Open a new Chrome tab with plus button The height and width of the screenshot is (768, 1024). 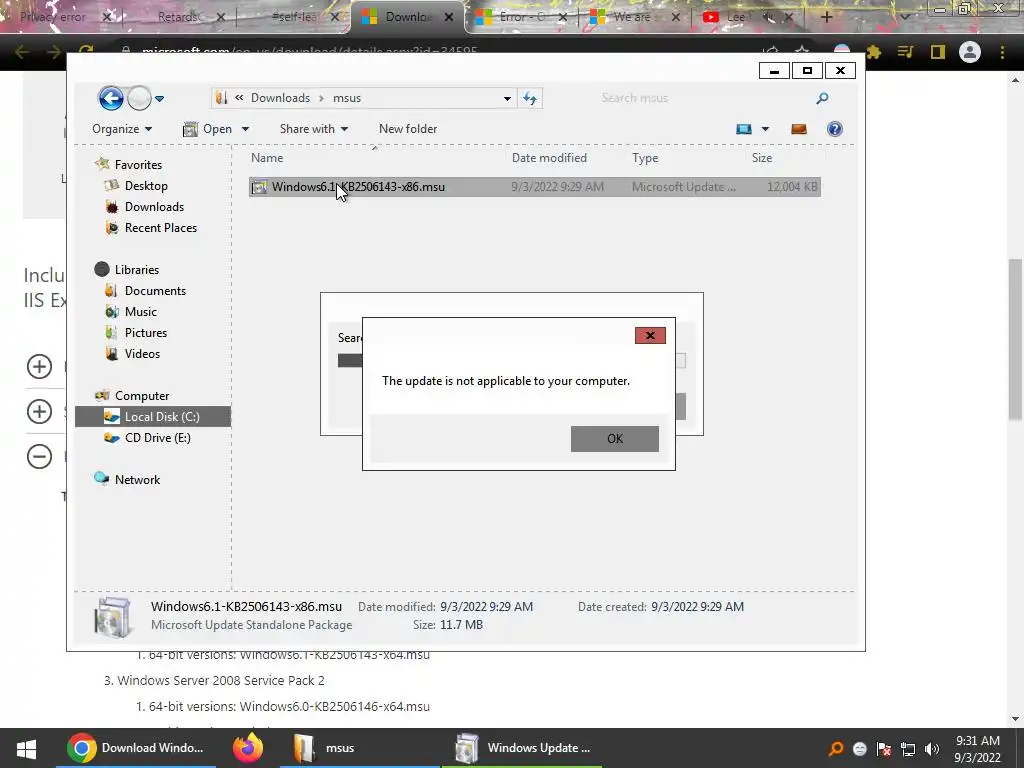tap(826, 17)
